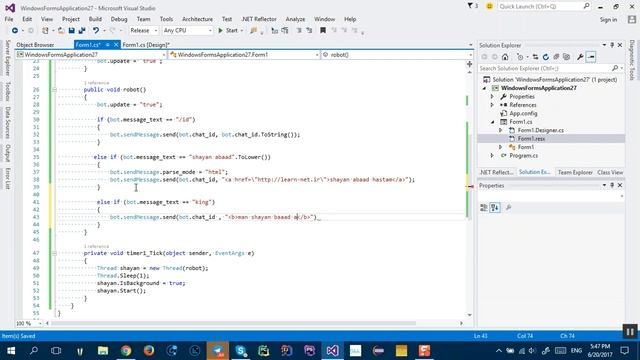Switch to the Object Browser tab

point(35,45)
